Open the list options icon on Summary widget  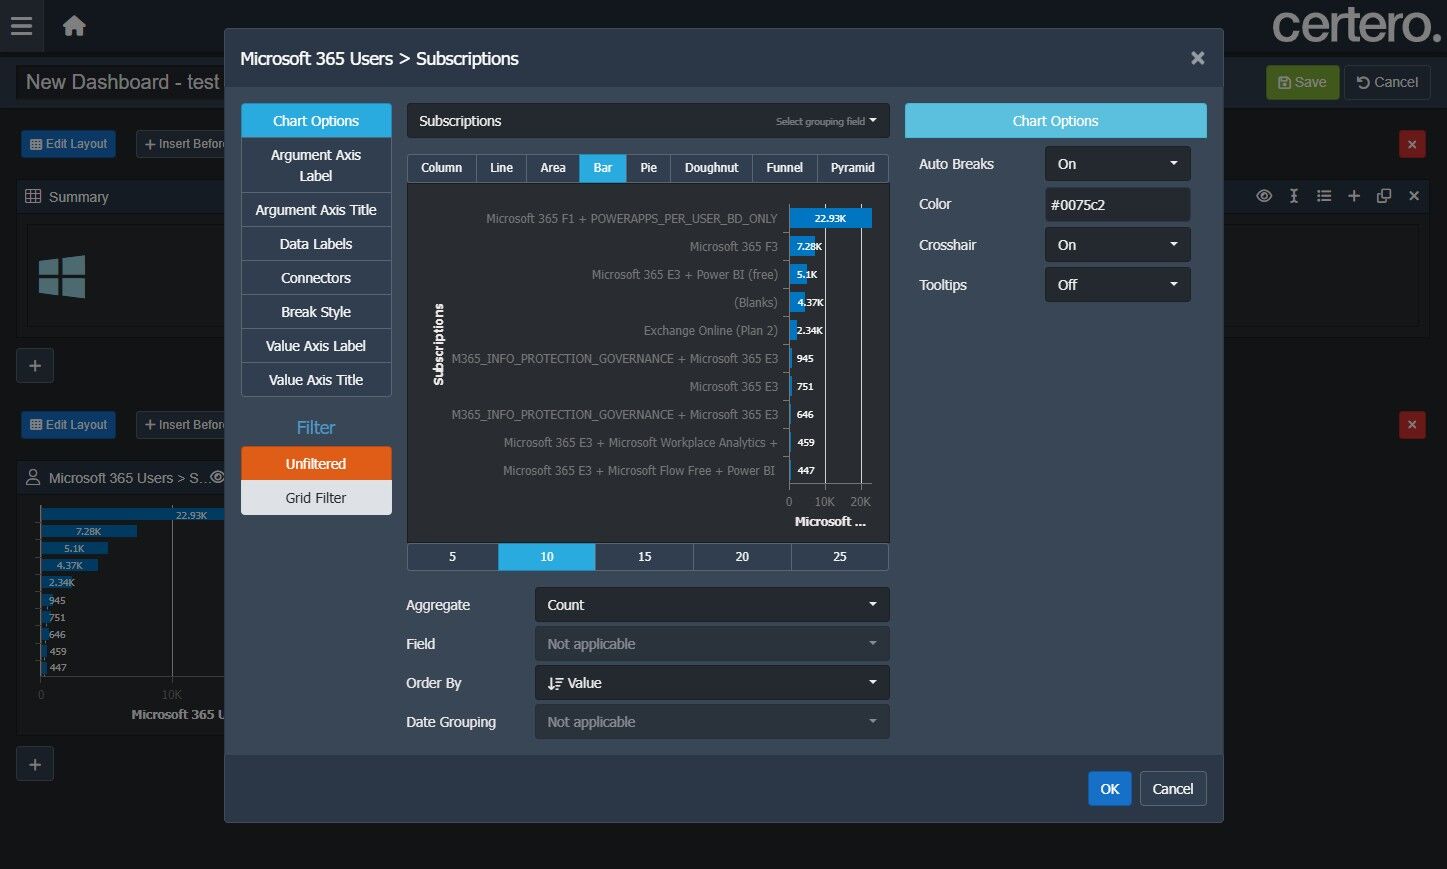click(x=1324, y=196)
